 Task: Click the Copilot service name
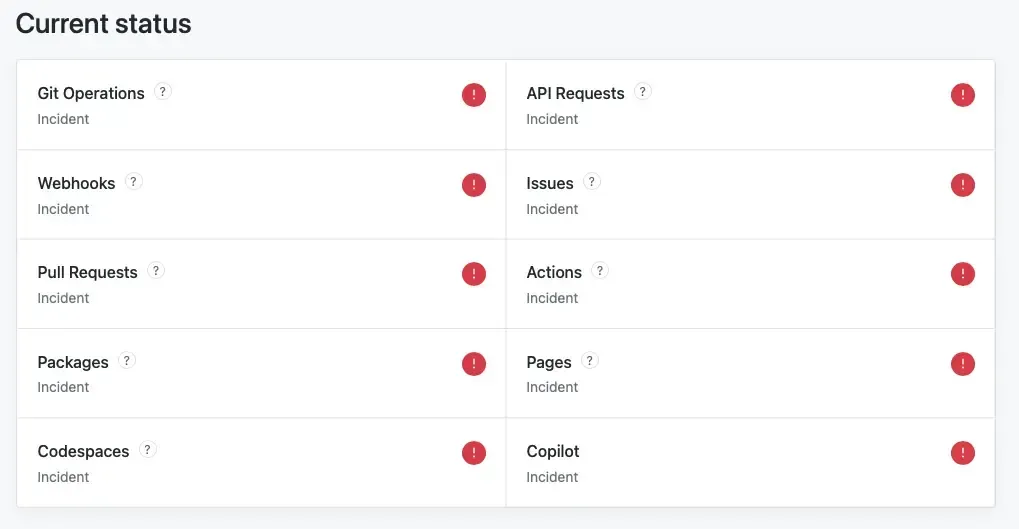point(553,451)
